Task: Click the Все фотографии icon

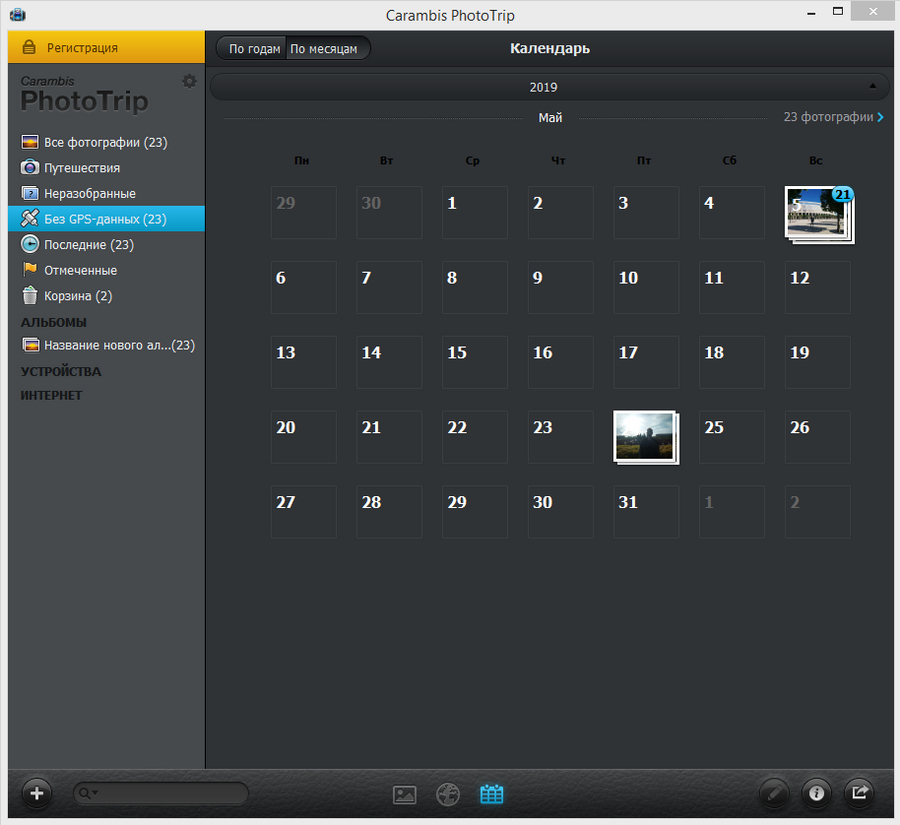Action: (x=30, y=142)
